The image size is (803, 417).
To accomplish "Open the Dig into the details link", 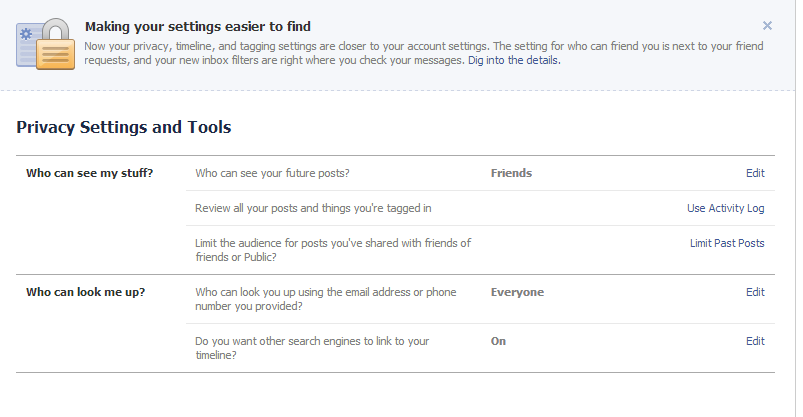I will coord(514,60).
